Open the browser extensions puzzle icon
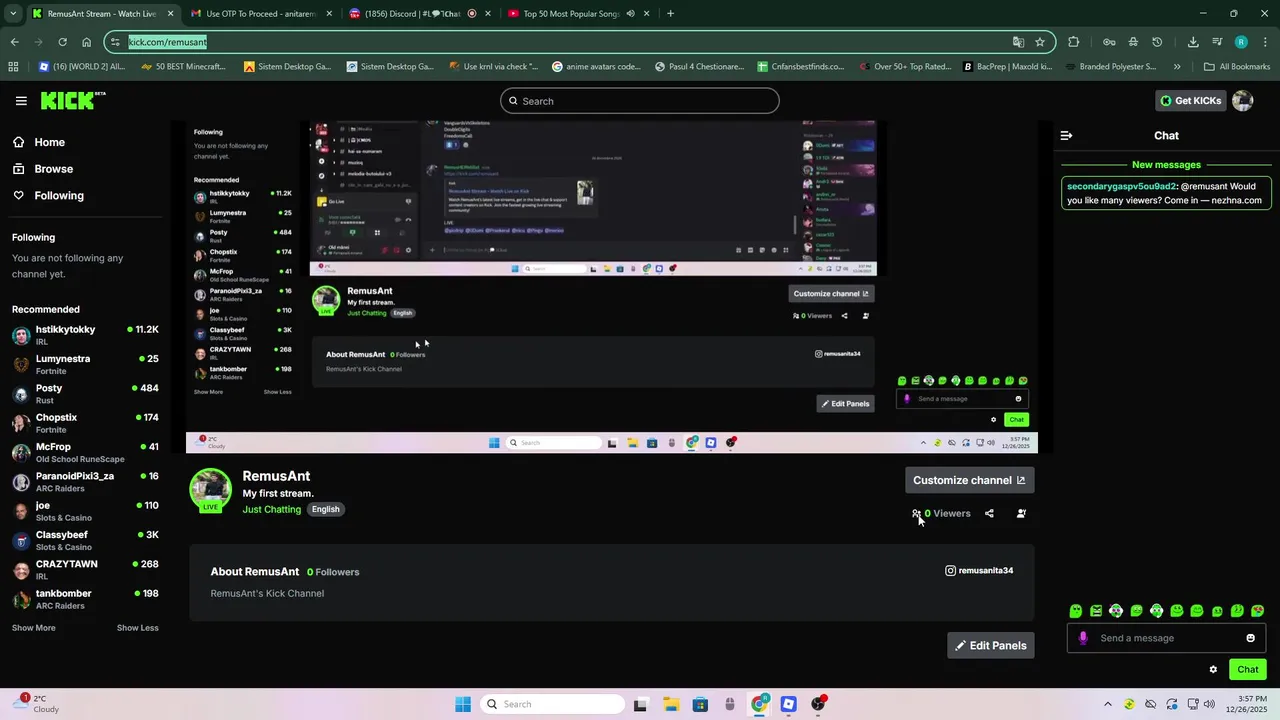 [x=1074, y=42]
